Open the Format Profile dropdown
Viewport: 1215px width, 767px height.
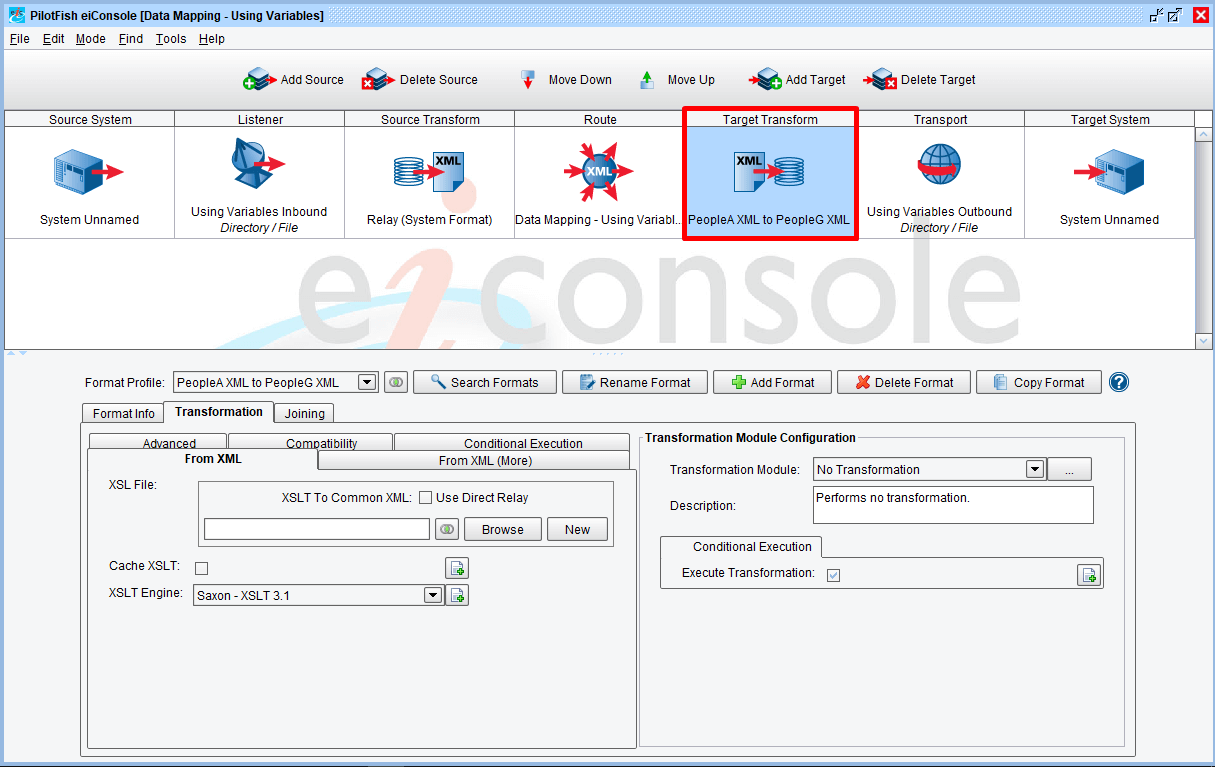[x=367, y=382]
